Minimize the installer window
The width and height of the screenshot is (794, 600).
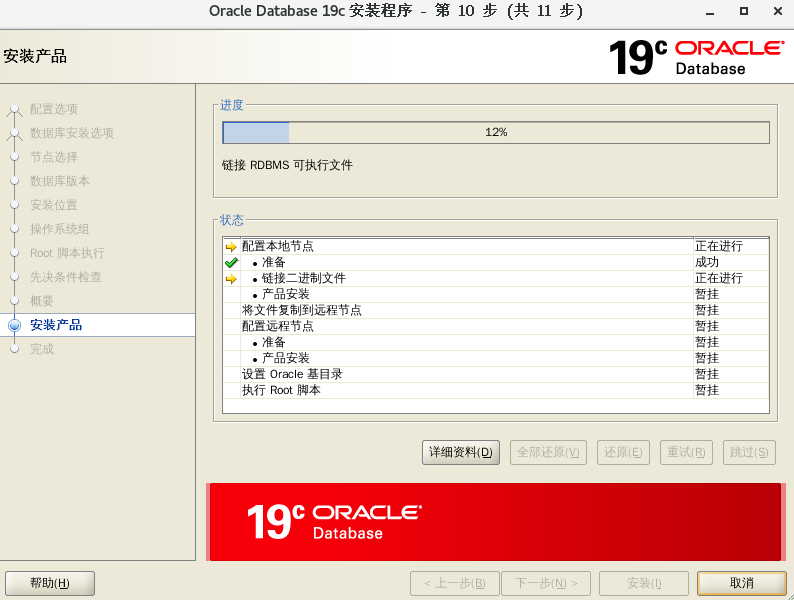(710, 12)
